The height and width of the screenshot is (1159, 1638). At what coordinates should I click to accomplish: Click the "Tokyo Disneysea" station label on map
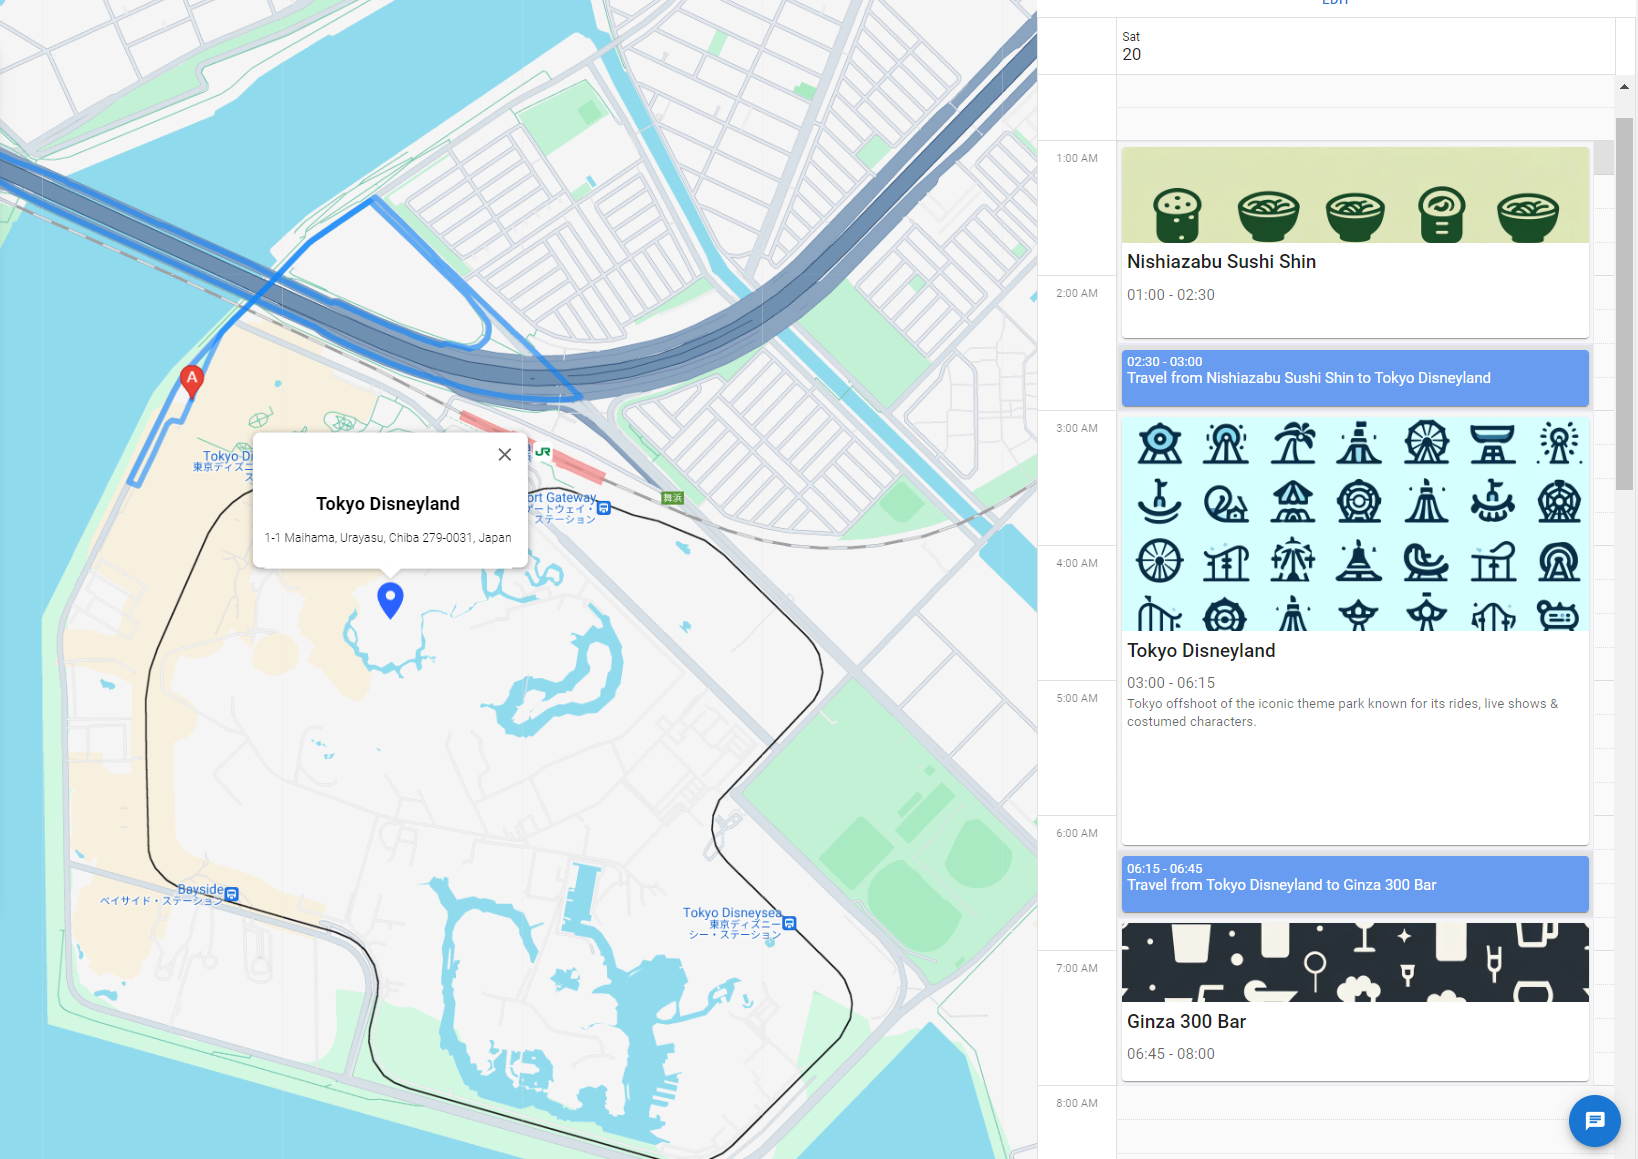[732, 913]
